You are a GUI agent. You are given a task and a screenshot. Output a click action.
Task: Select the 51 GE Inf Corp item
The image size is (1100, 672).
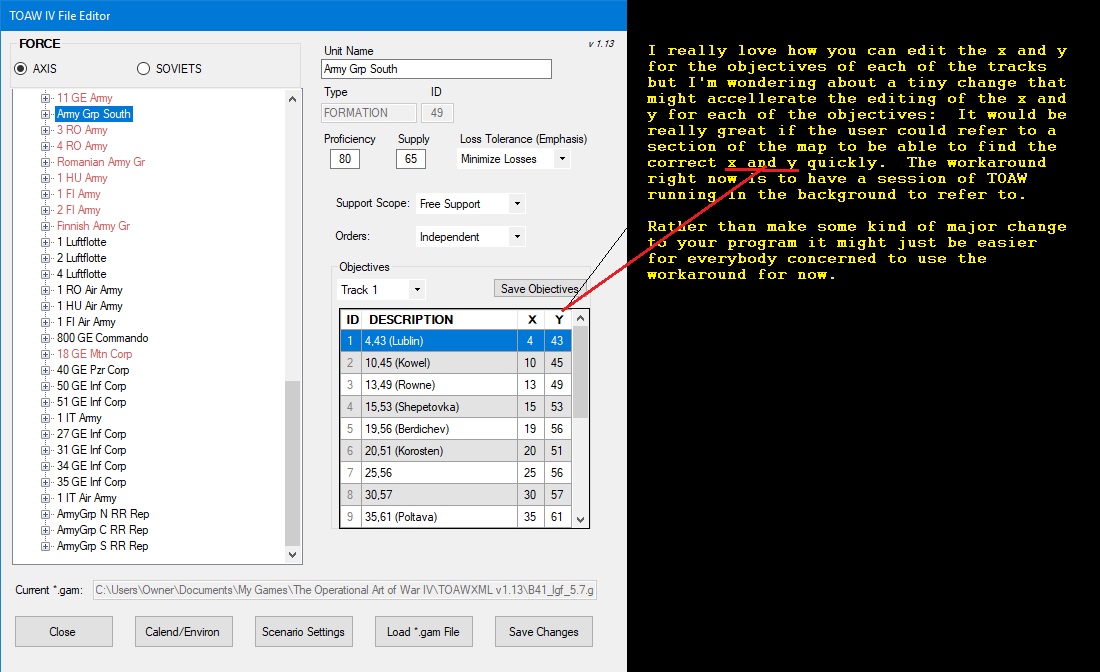[x=91, y=403]
